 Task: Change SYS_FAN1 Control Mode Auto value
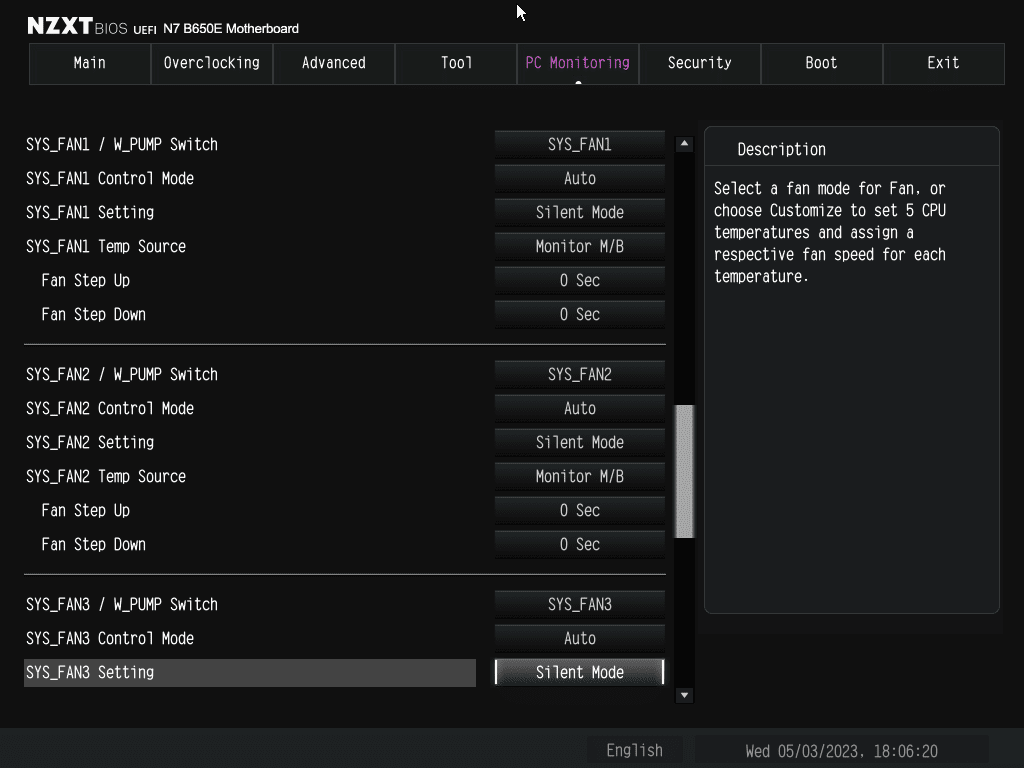click(580, 178)
